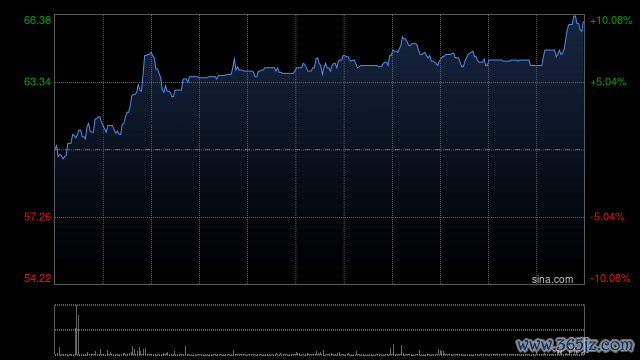Click the price line's final peak

click(574, 17)
